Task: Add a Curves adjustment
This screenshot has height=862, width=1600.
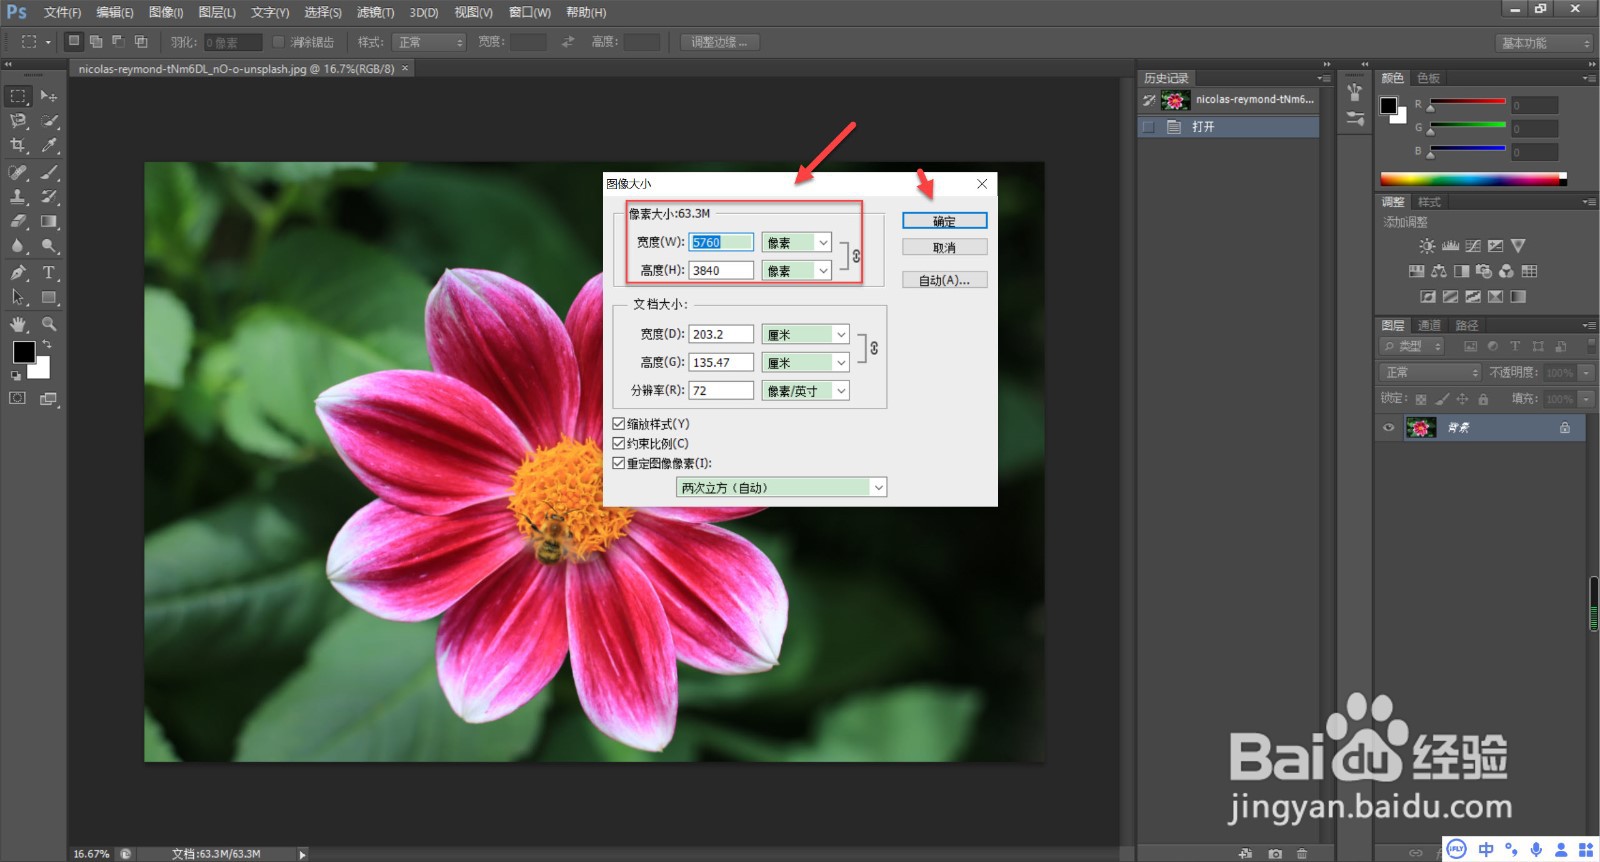Action: pos(1473,246)
